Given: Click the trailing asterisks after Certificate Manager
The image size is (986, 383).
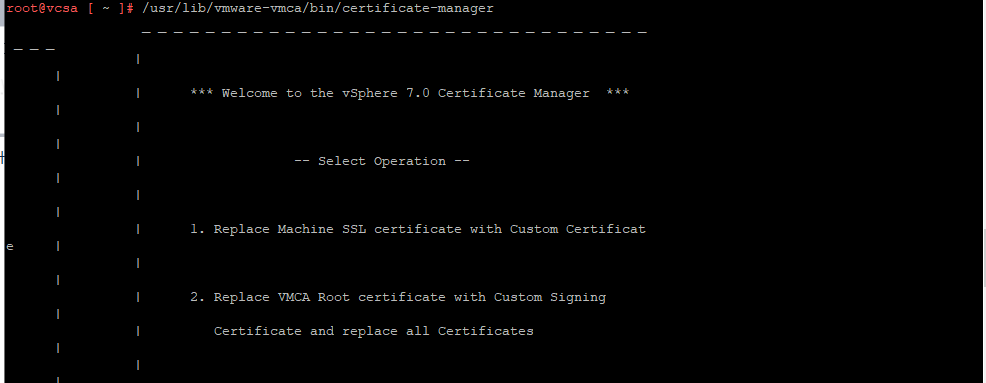Looking at the screenshot, I should tap(618, 92).
